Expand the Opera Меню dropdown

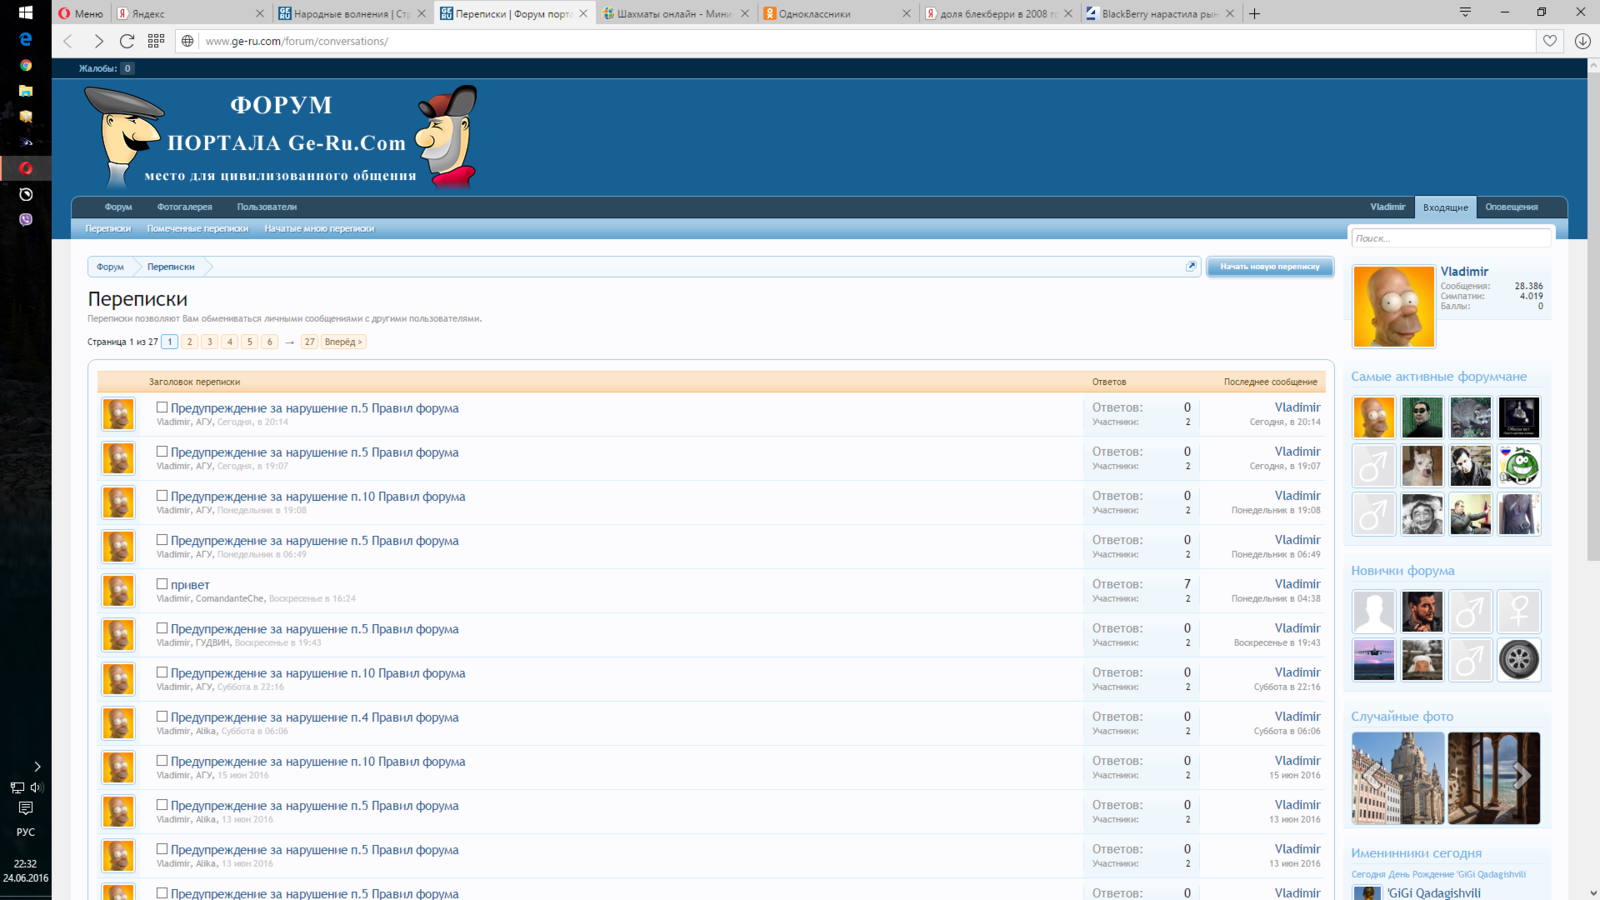click(80, 13)
